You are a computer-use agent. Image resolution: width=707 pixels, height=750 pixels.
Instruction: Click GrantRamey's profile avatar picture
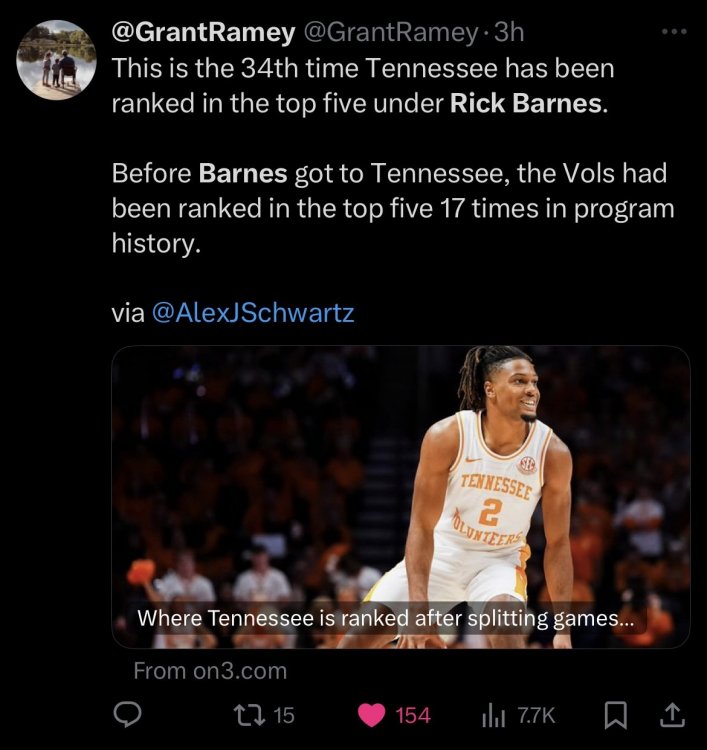pyautogui.click(x=57, y=60)
